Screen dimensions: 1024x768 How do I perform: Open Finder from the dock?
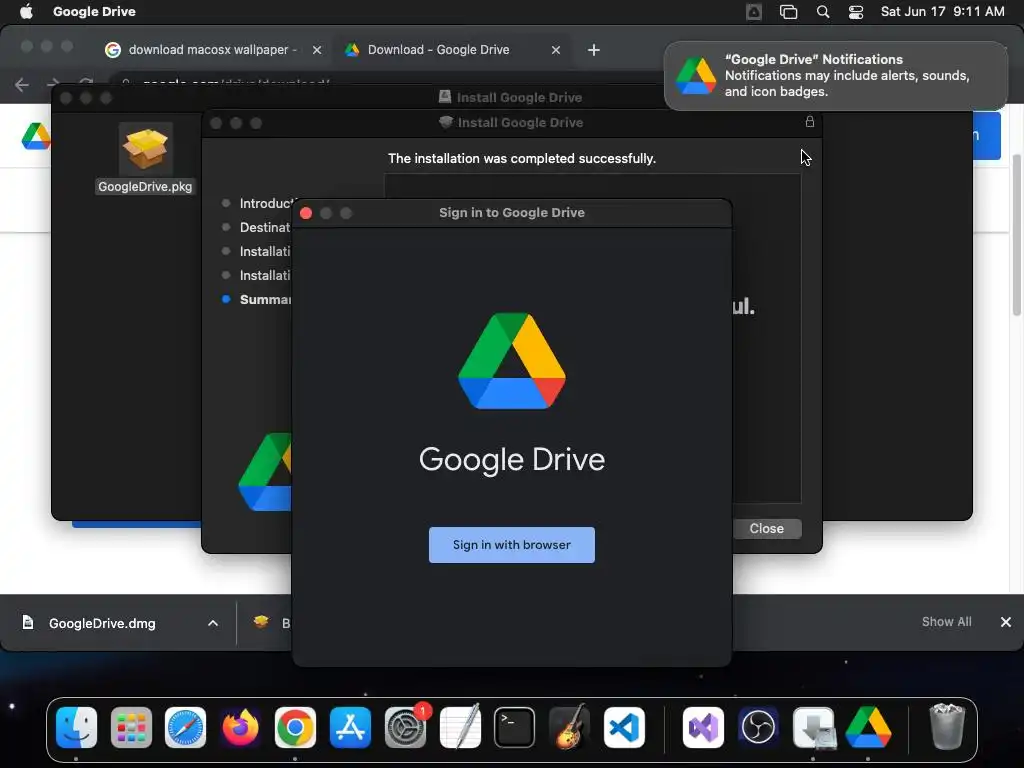pos(76,727)
